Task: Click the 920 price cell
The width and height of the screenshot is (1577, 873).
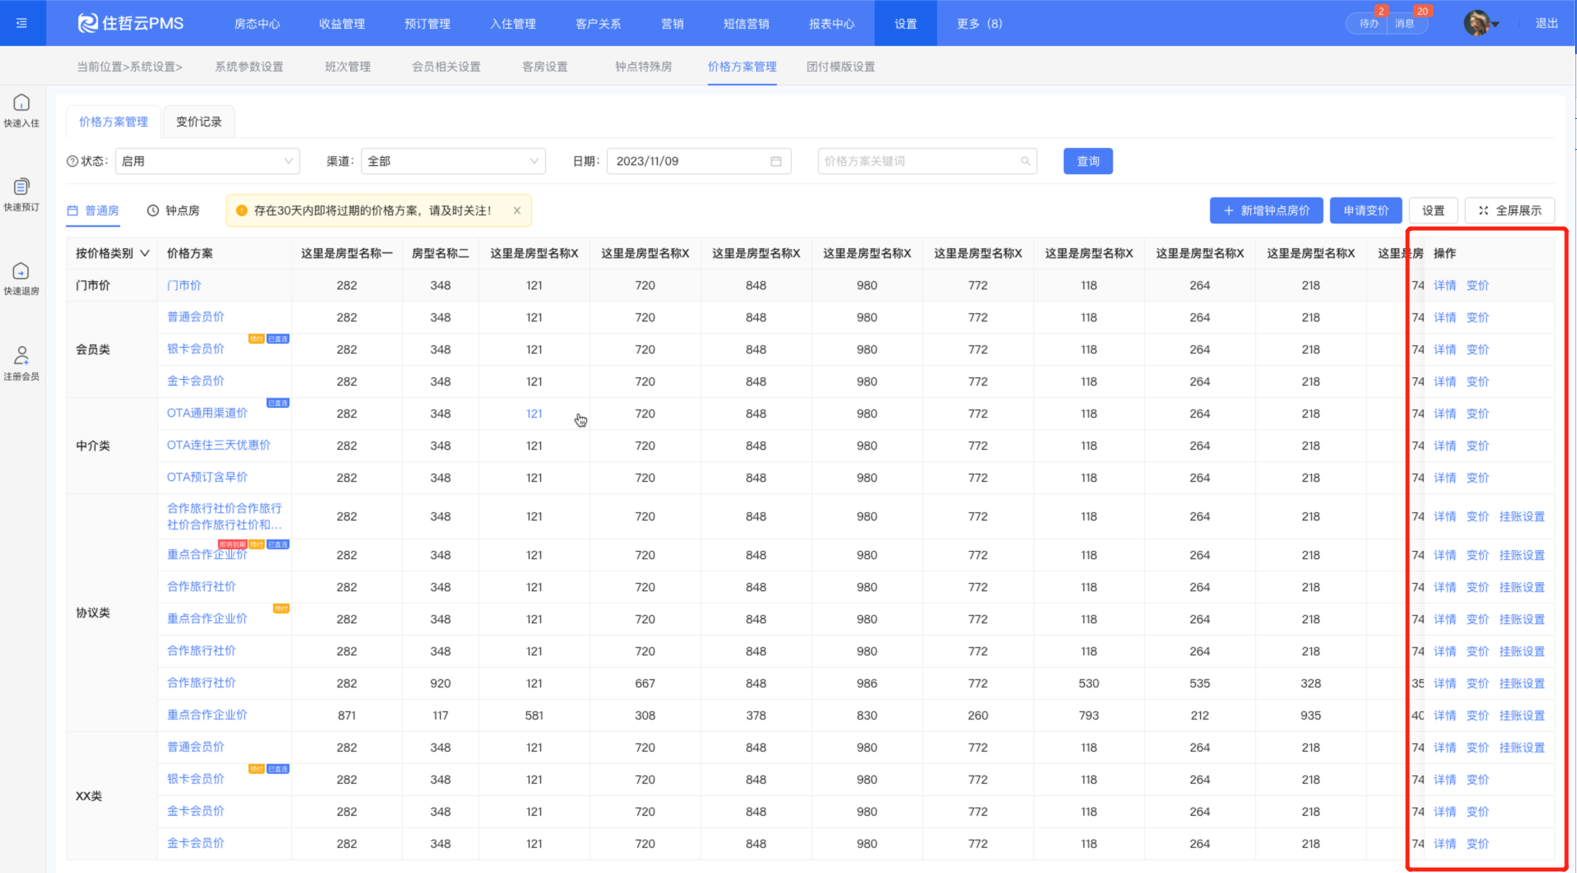Action: [440, 683]
